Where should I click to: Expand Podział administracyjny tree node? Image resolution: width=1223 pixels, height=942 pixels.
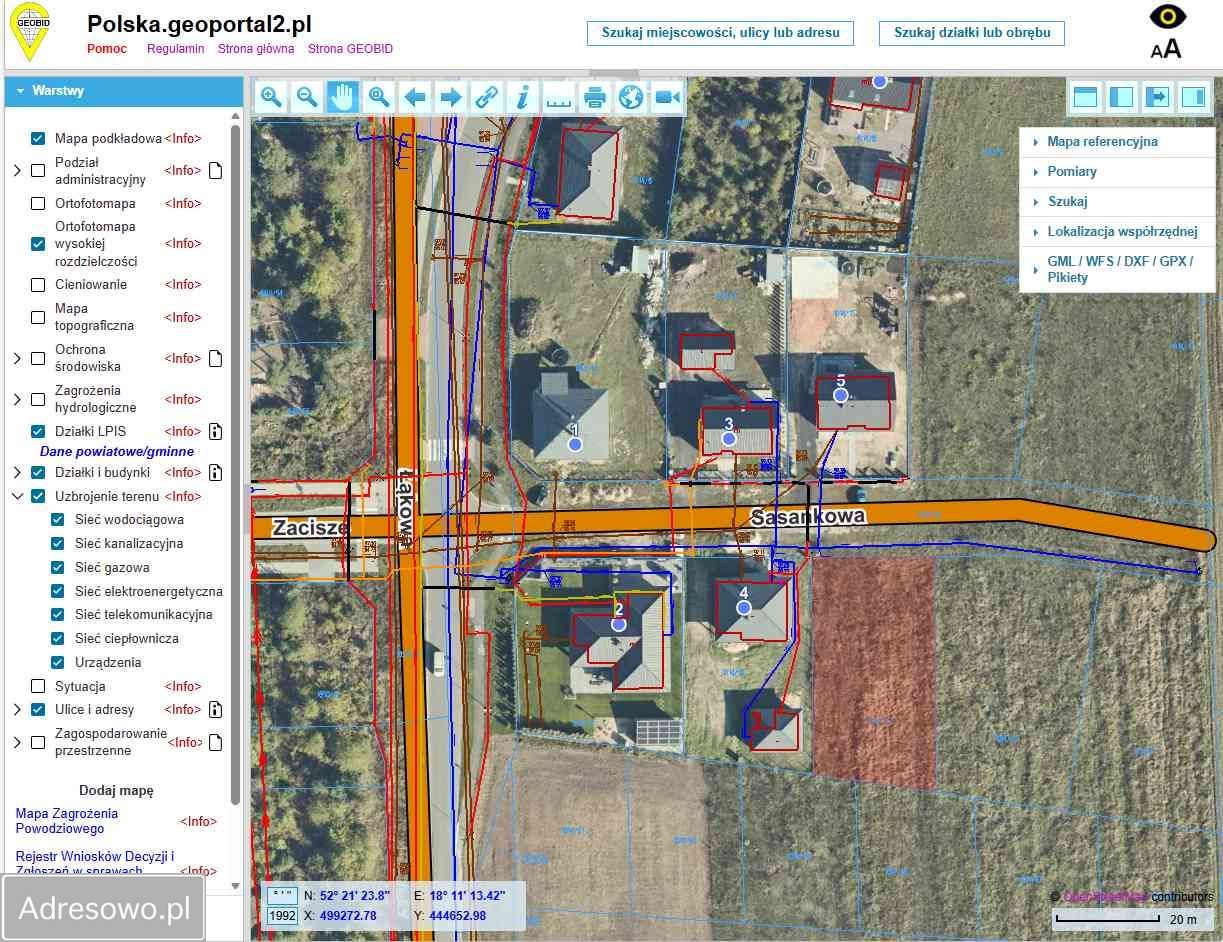point(17,170)
